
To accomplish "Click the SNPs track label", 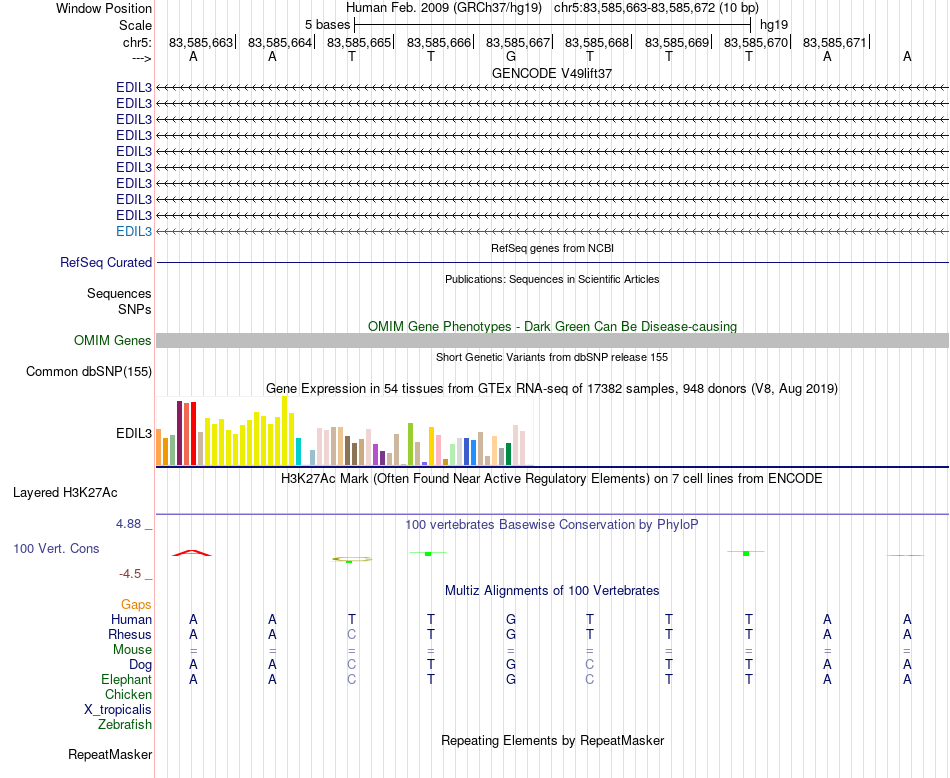I will 135,309.
